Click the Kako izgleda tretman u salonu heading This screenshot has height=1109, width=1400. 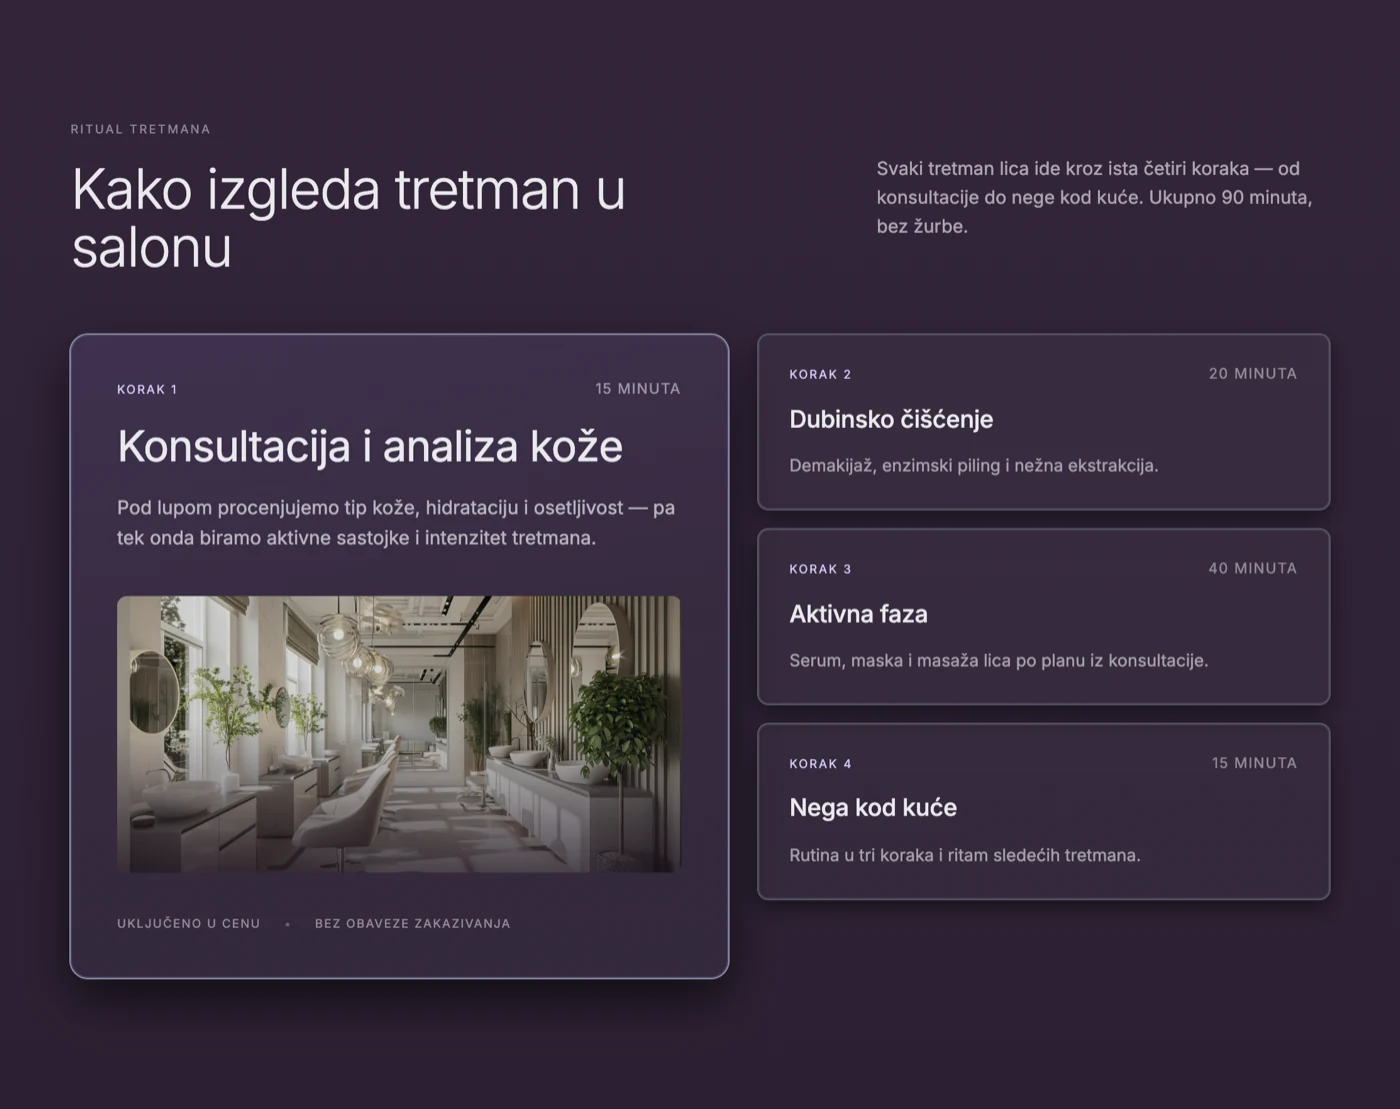point(348,218)
